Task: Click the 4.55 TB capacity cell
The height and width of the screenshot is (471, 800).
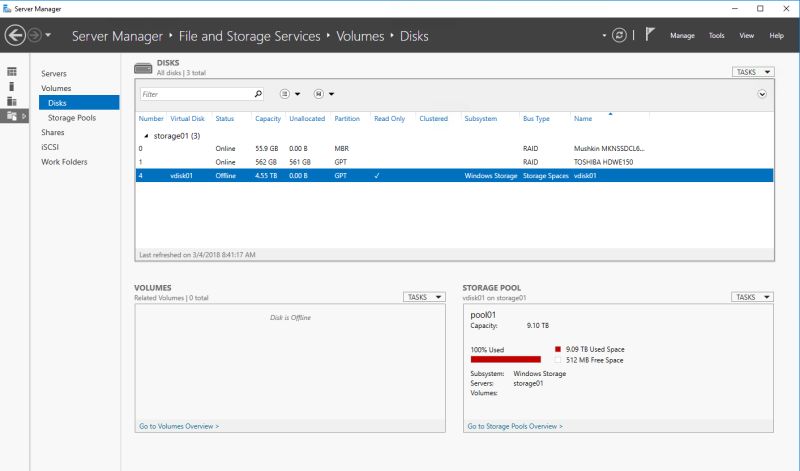Action: click(266, 176)
